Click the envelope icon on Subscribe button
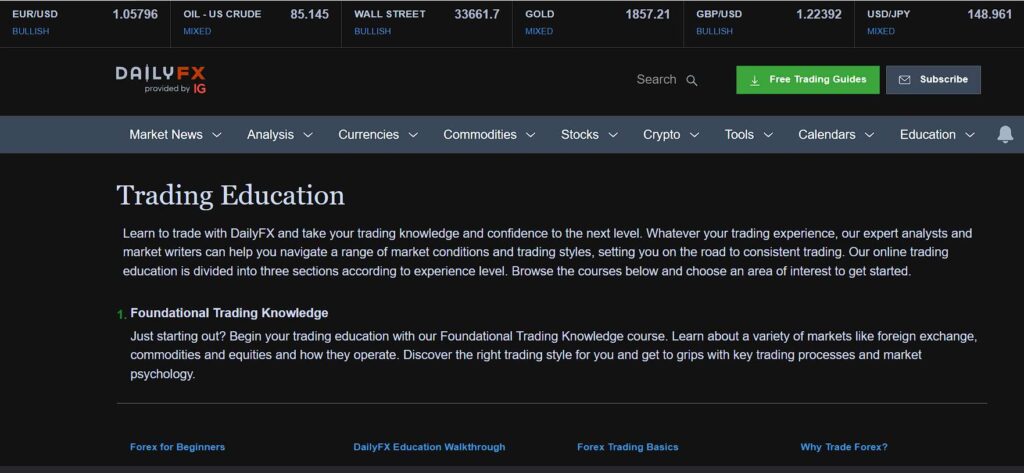Screen dimensions: 1024x473 [x=904, y=80]
